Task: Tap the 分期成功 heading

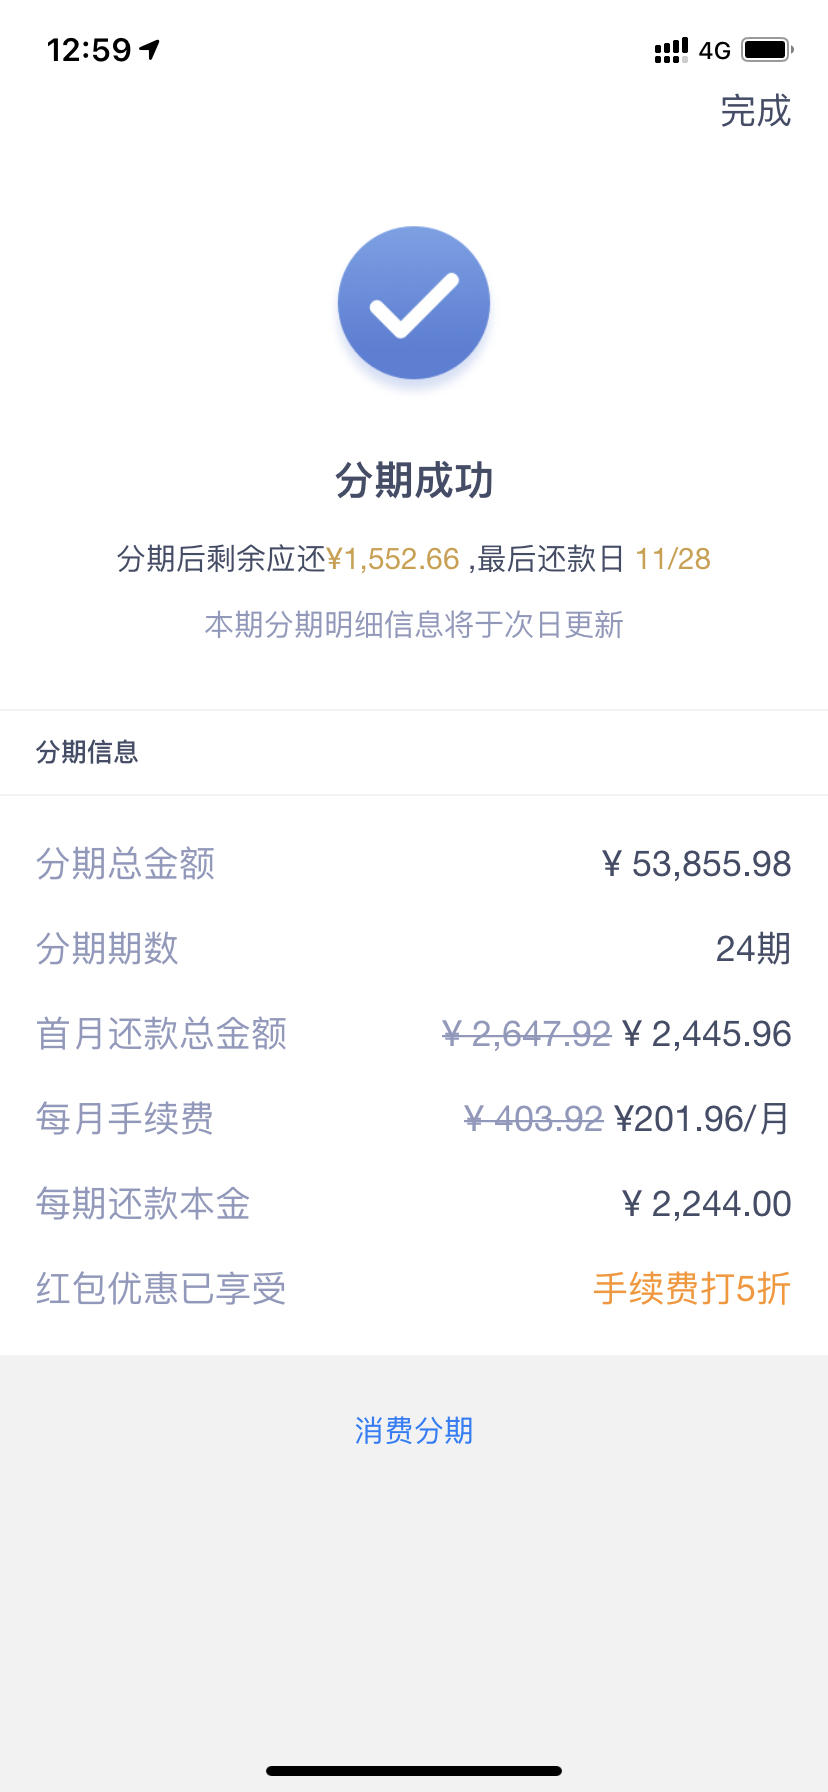Action: [414, 481]
